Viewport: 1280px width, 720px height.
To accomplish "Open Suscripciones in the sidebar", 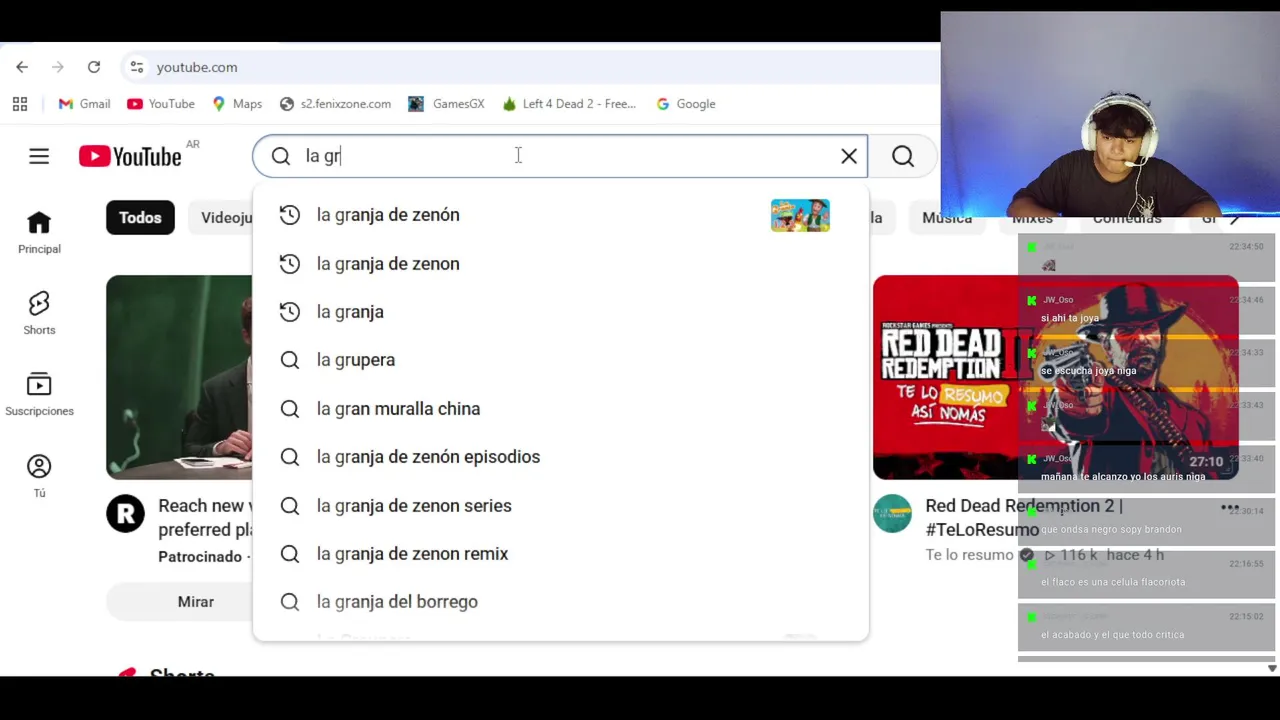I will click(39, 395).
